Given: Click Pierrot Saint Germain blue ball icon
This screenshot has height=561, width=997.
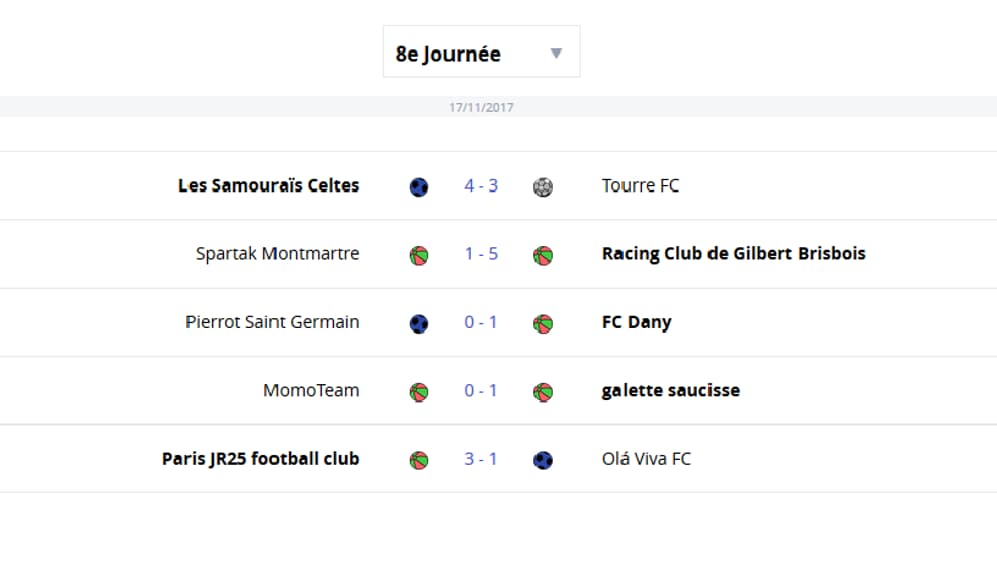Looking at the screenshot, I should tap(419, 324).
